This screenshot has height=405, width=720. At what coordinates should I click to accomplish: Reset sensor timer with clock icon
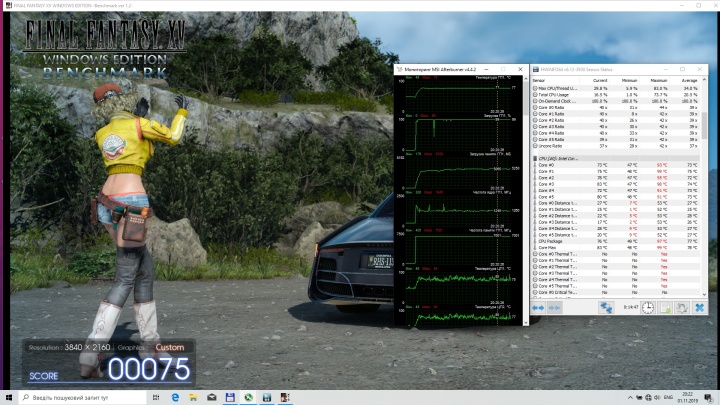pos(648,309)
